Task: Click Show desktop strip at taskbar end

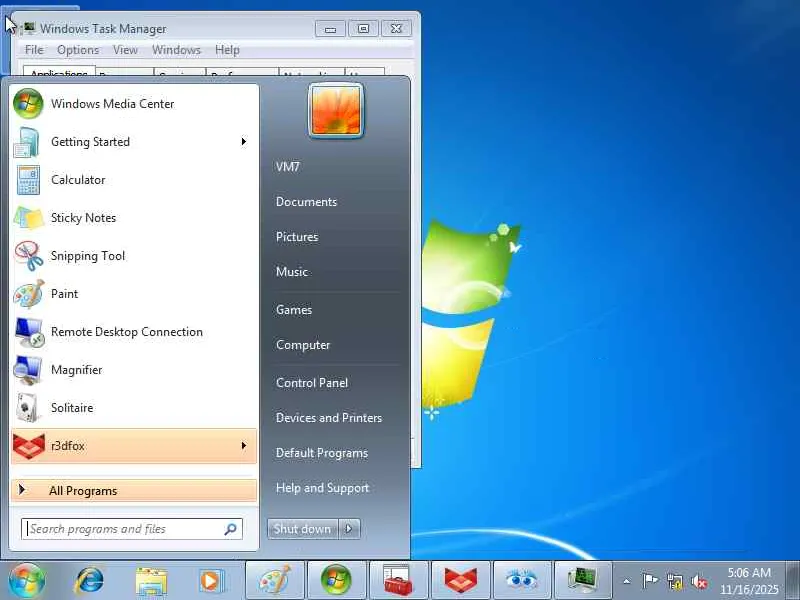Action: [x=792, y=580]
